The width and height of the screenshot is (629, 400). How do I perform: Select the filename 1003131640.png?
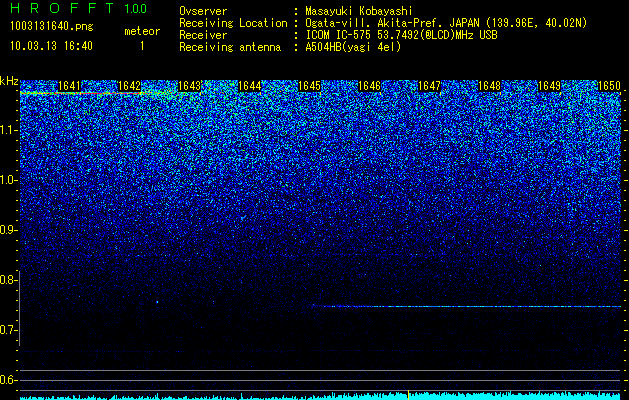coord(52,26)
